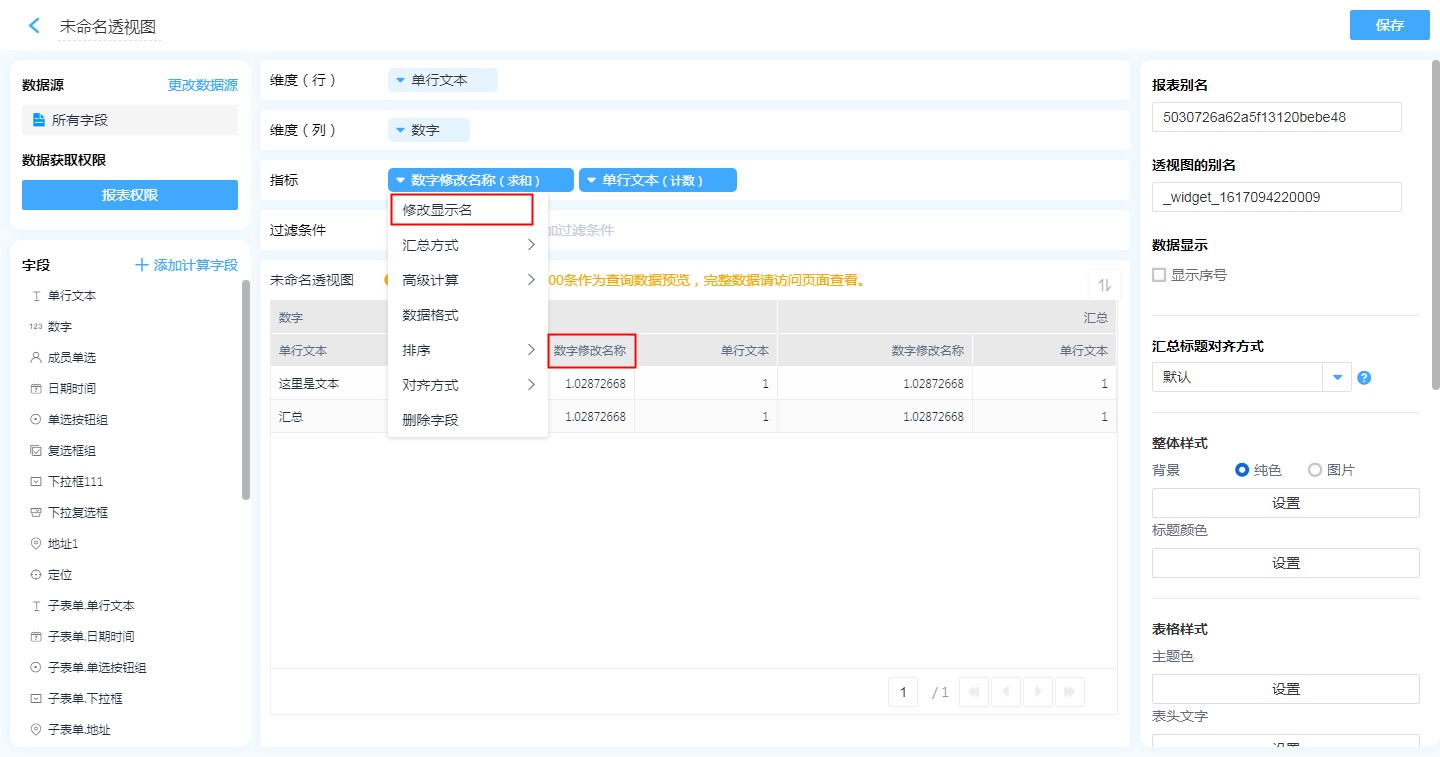Expand the 汇总方式 submenu
This screenshot has width=1440, height=757.
(x=467, y=245)
